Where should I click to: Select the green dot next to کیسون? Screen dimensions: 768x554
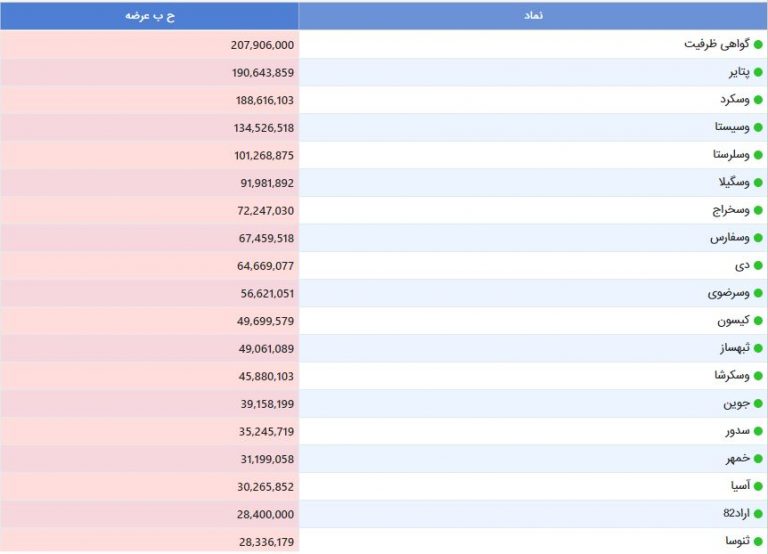click(x=758, y=321)
